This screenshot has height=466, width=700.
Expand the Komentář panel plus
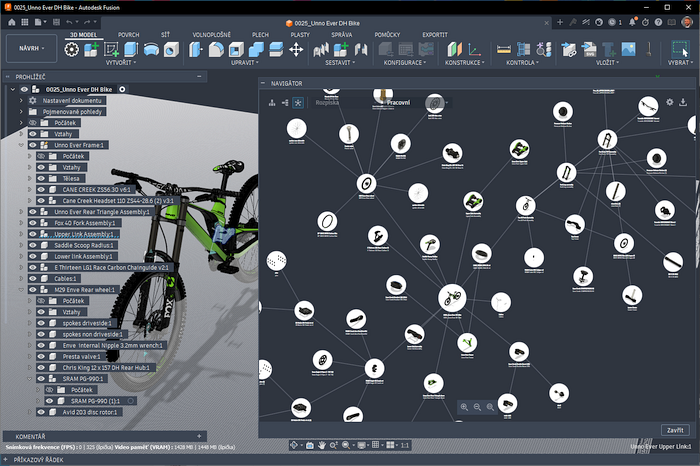(199, 436)
